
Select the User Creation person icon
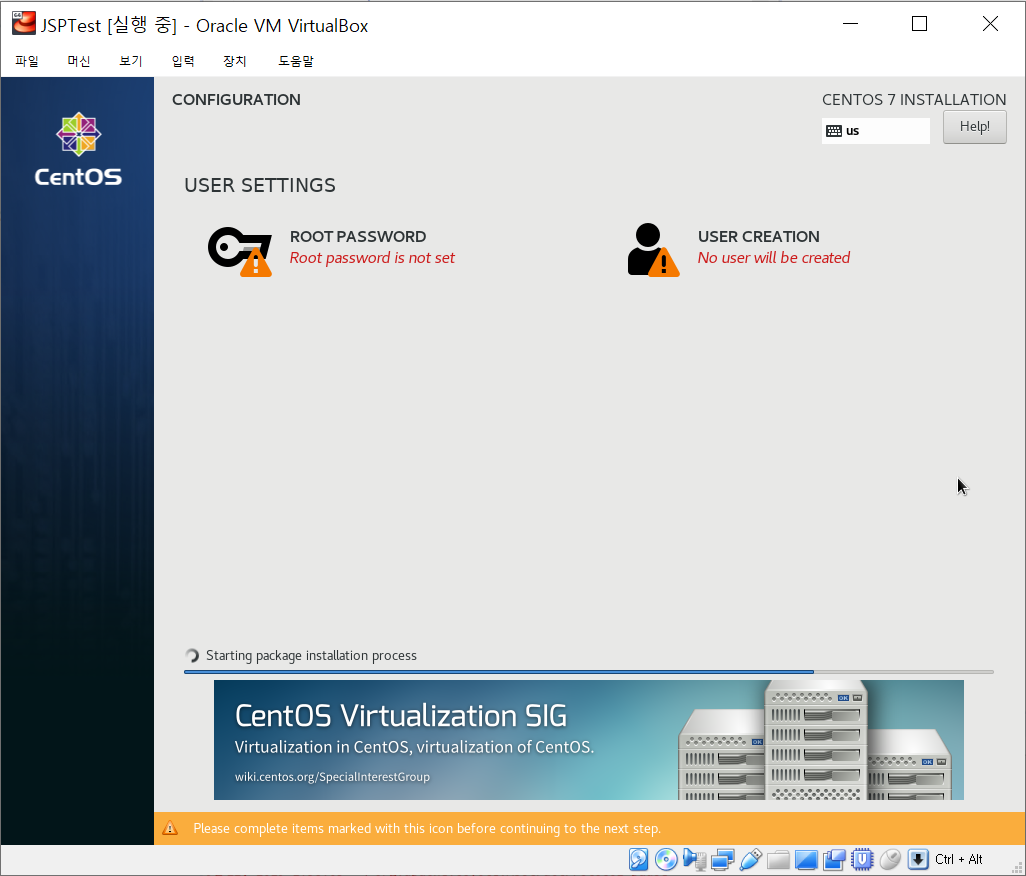(653, 250)
